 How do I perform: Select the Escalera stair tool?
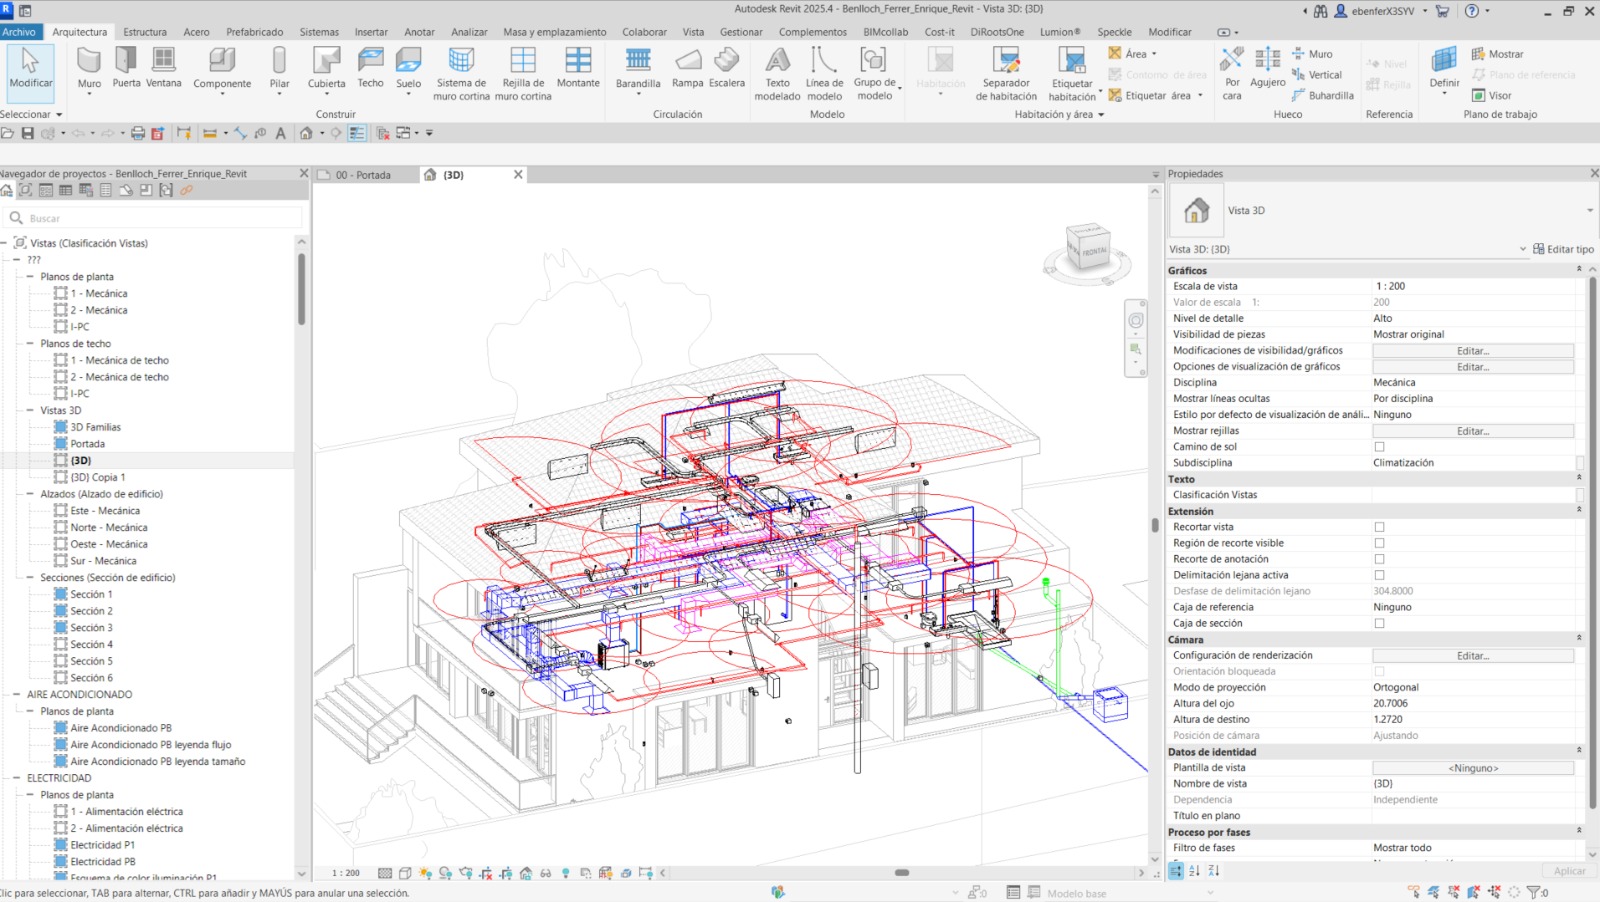[727, 68]
